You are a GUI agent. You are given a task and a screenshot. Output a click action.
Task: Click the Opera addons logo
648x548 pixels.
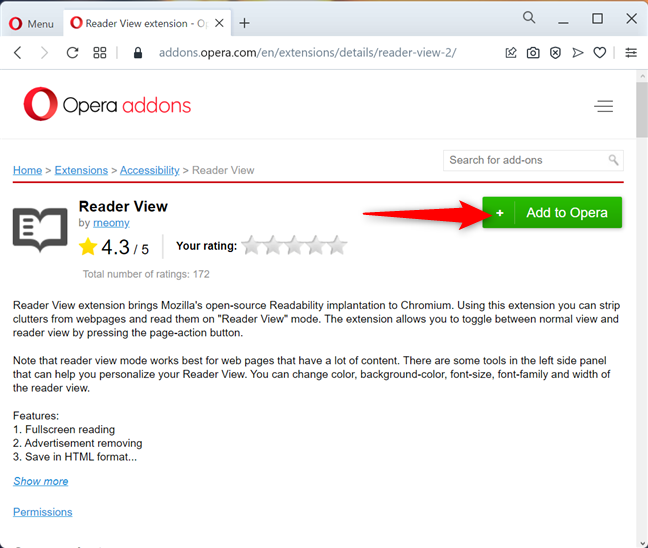pos(107,104)
